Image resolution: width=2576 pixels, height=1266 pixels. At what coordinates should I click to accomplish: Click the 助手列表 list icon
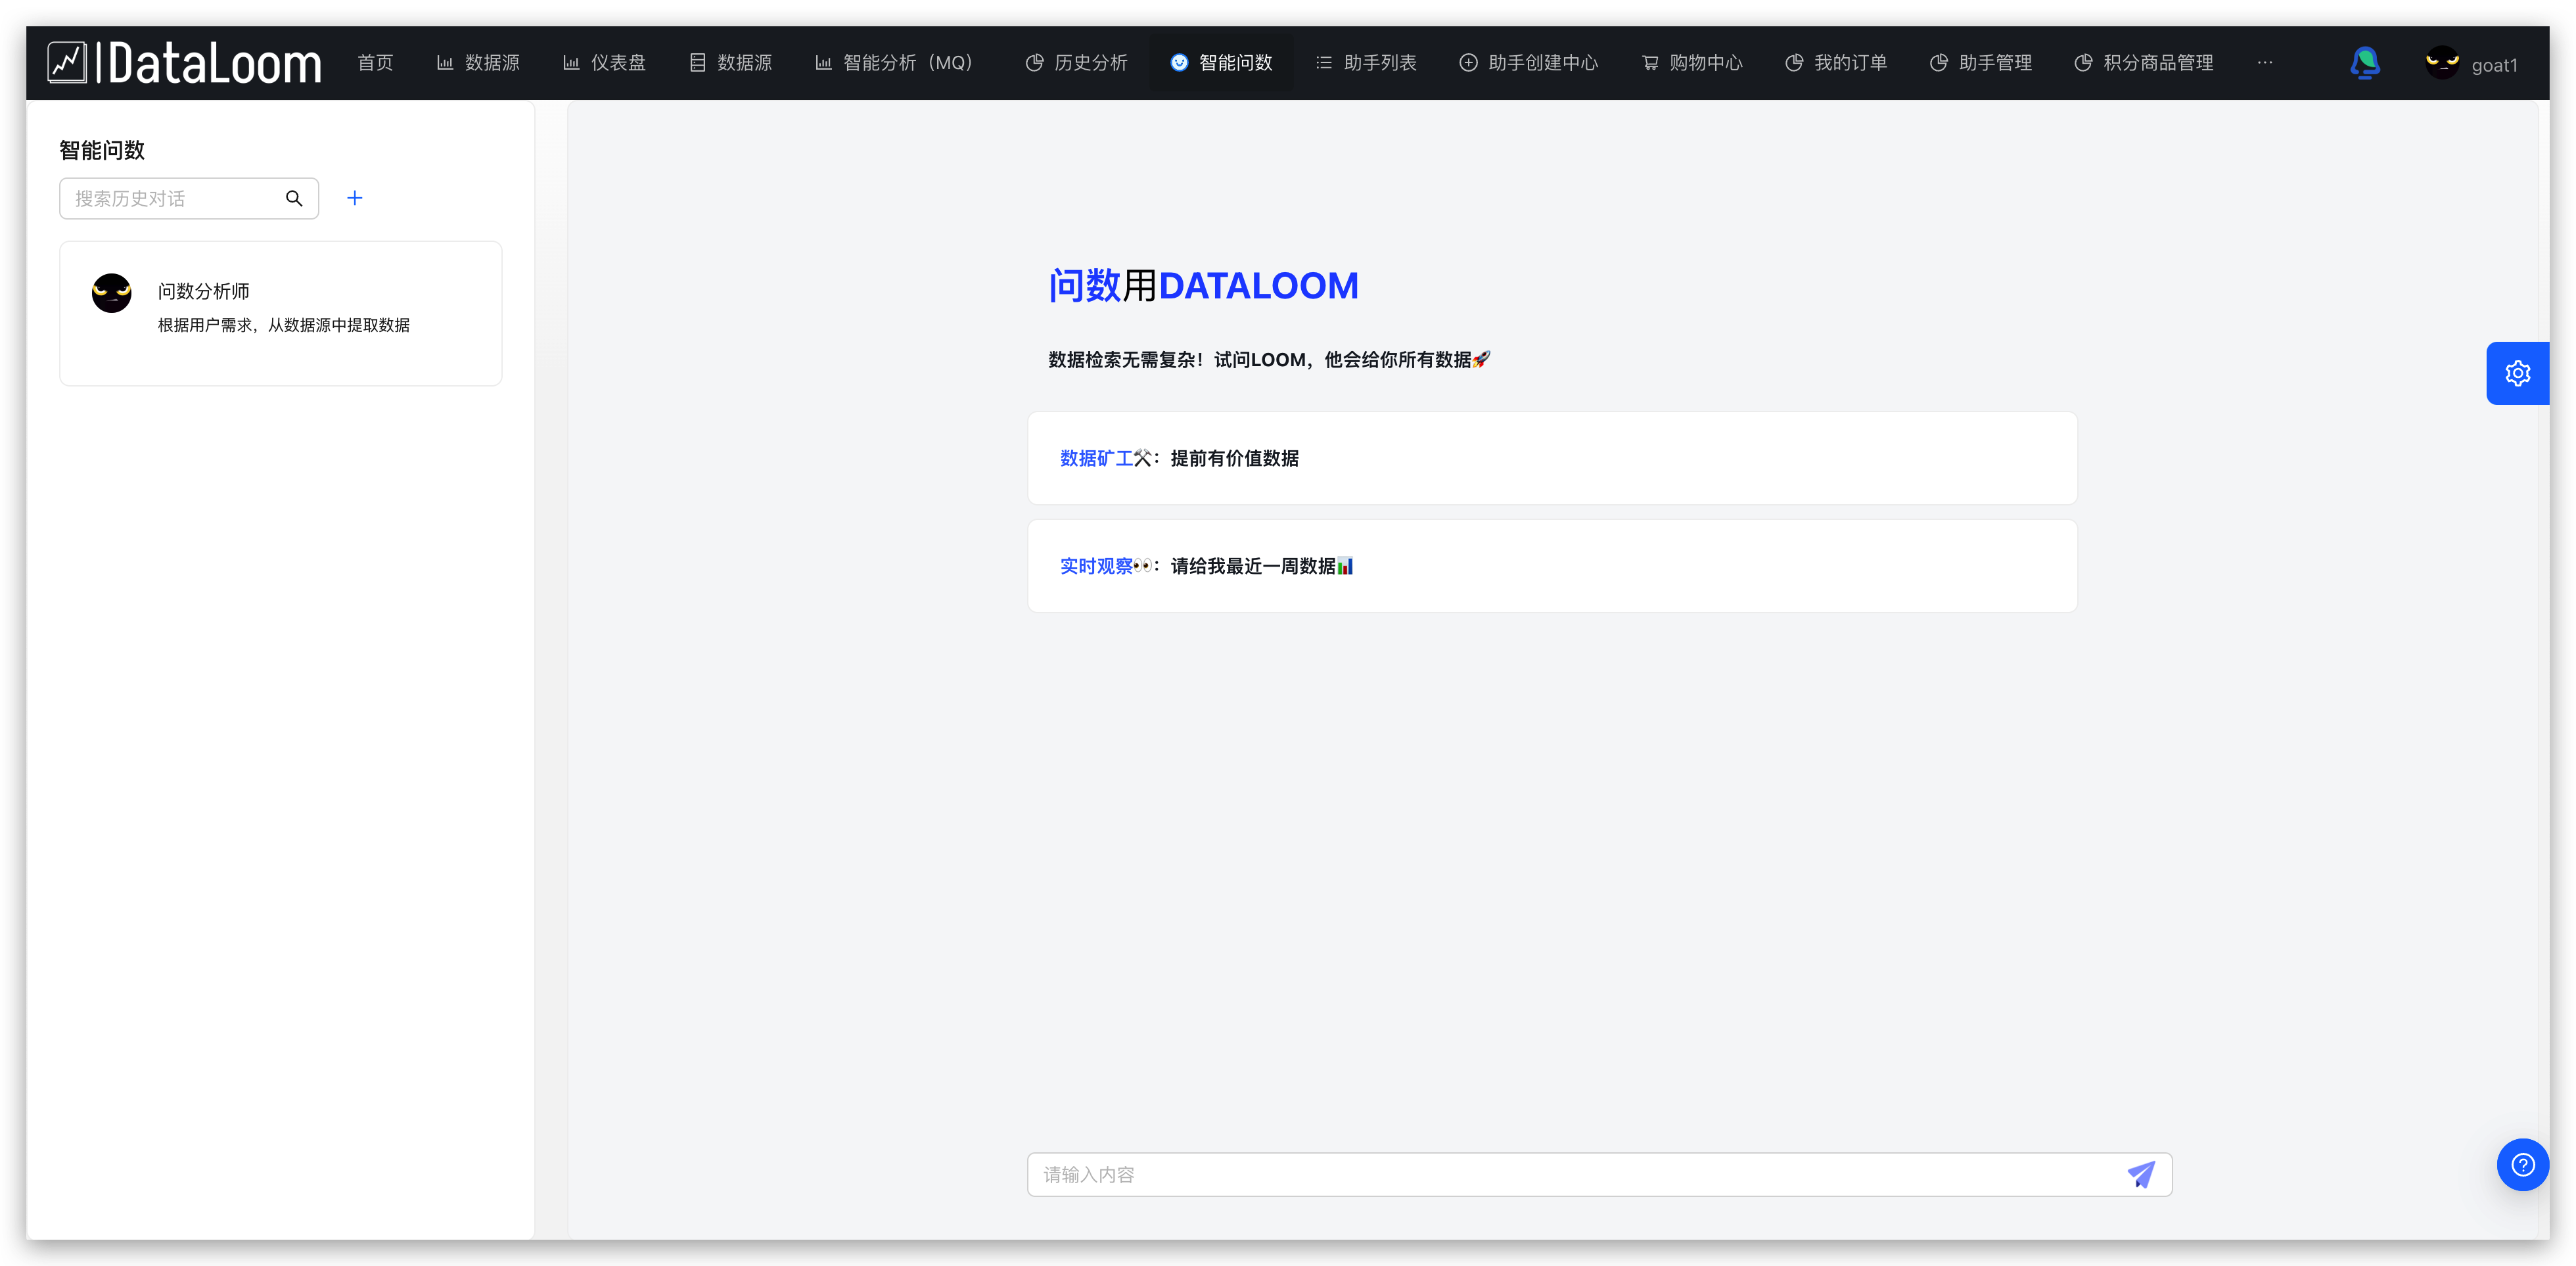pos(1323,63)
